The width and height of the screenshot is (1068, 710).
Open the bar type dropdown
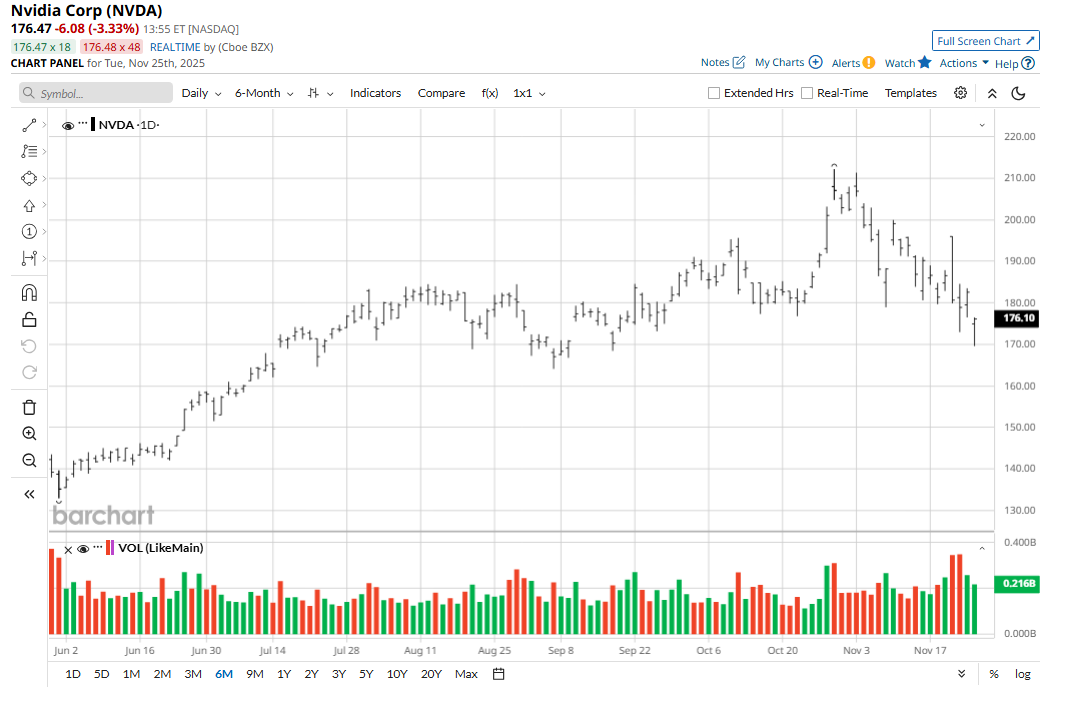tap(320, 93)
